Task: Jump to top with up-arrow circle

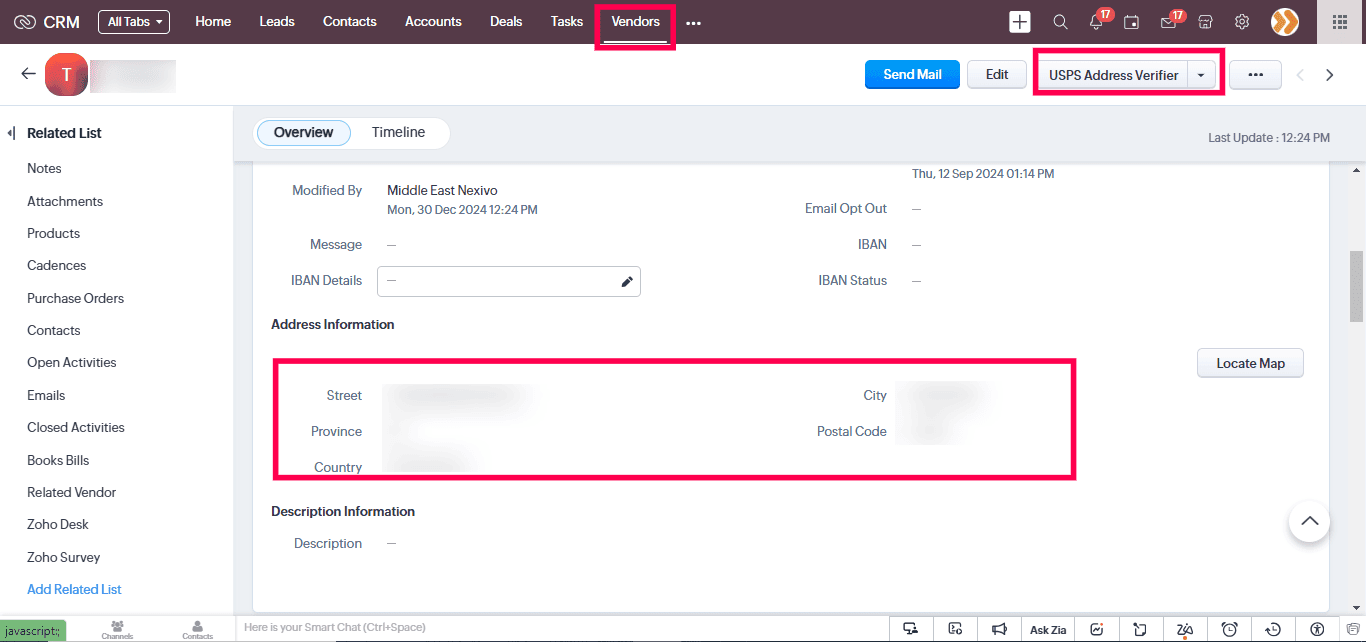Action: 1309,521
